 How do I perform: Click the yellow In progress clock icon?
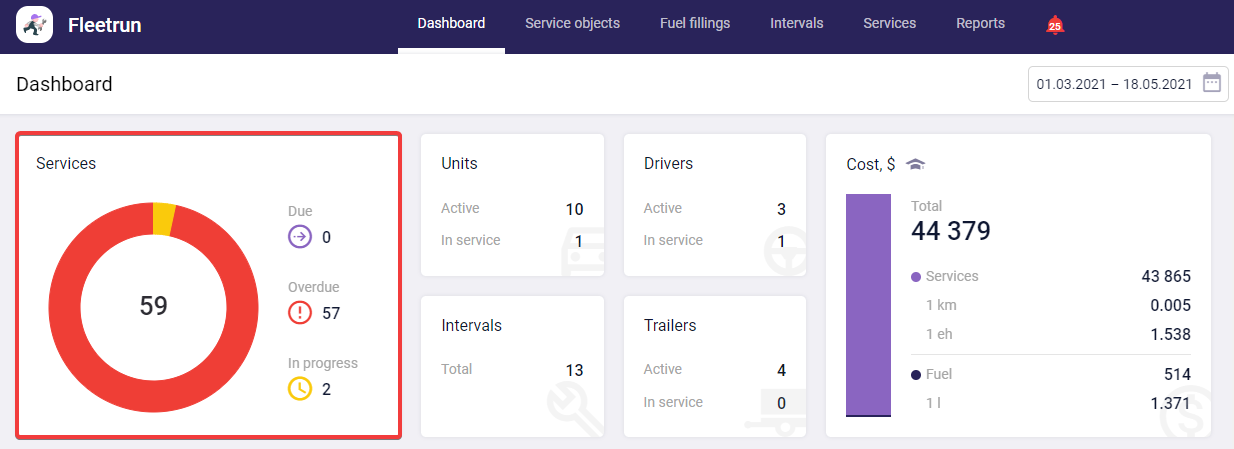point(300,389)
